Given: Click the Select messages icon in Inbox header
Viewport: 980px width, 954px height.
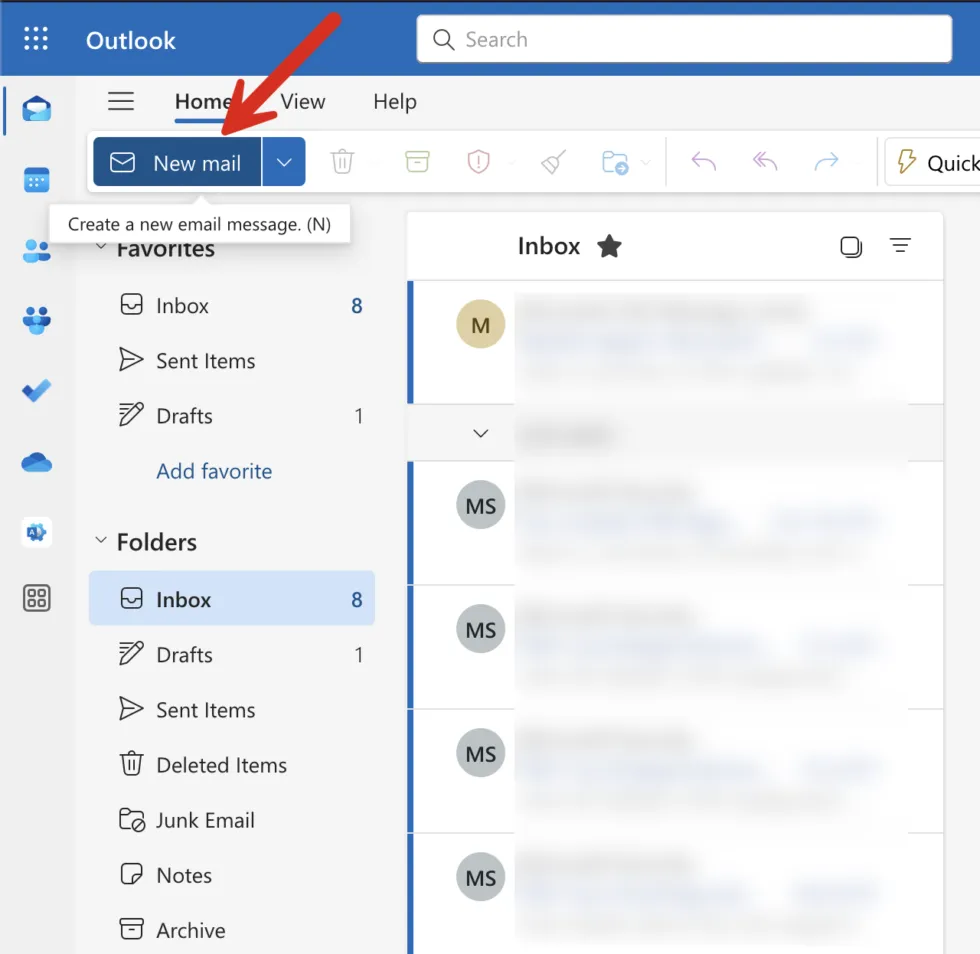Looking at the screenshot, I should 851,246.
